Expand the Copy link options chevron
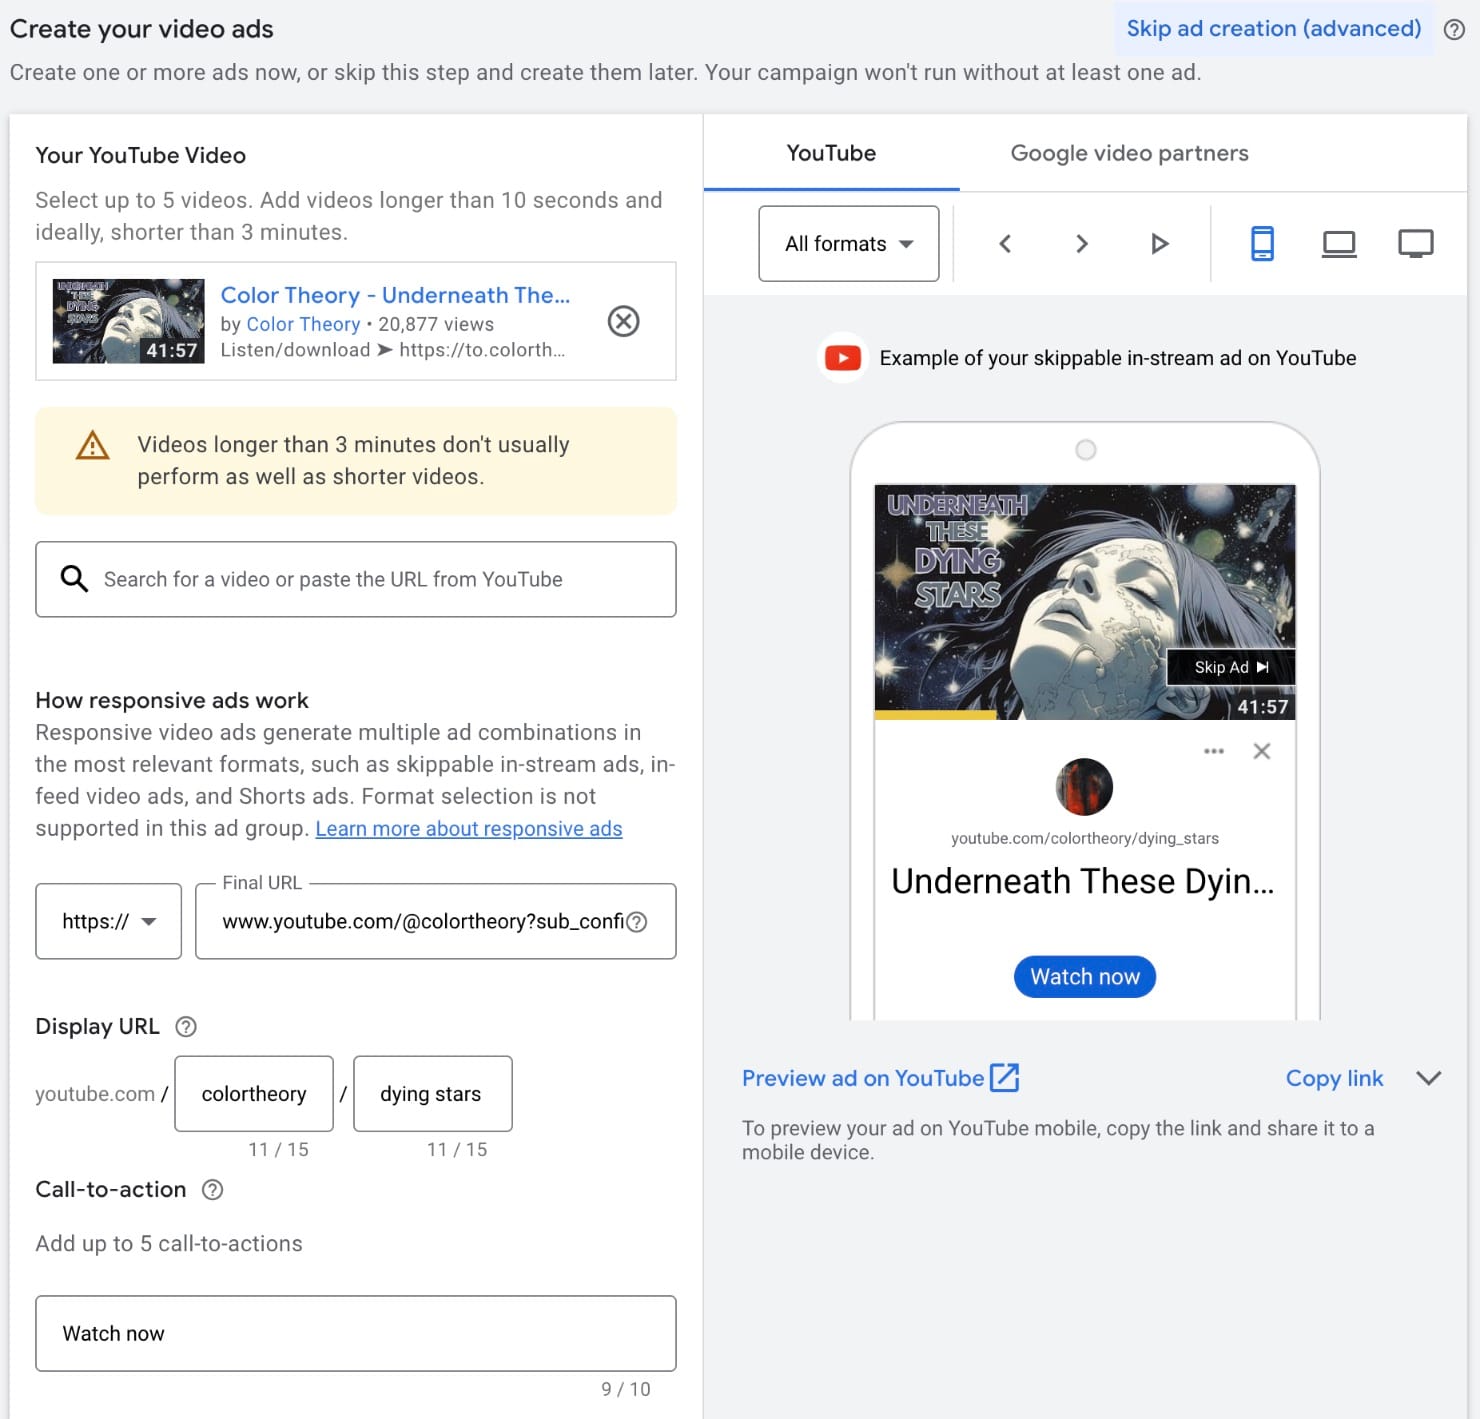The image size is (1480, 1419). 1428,1078
